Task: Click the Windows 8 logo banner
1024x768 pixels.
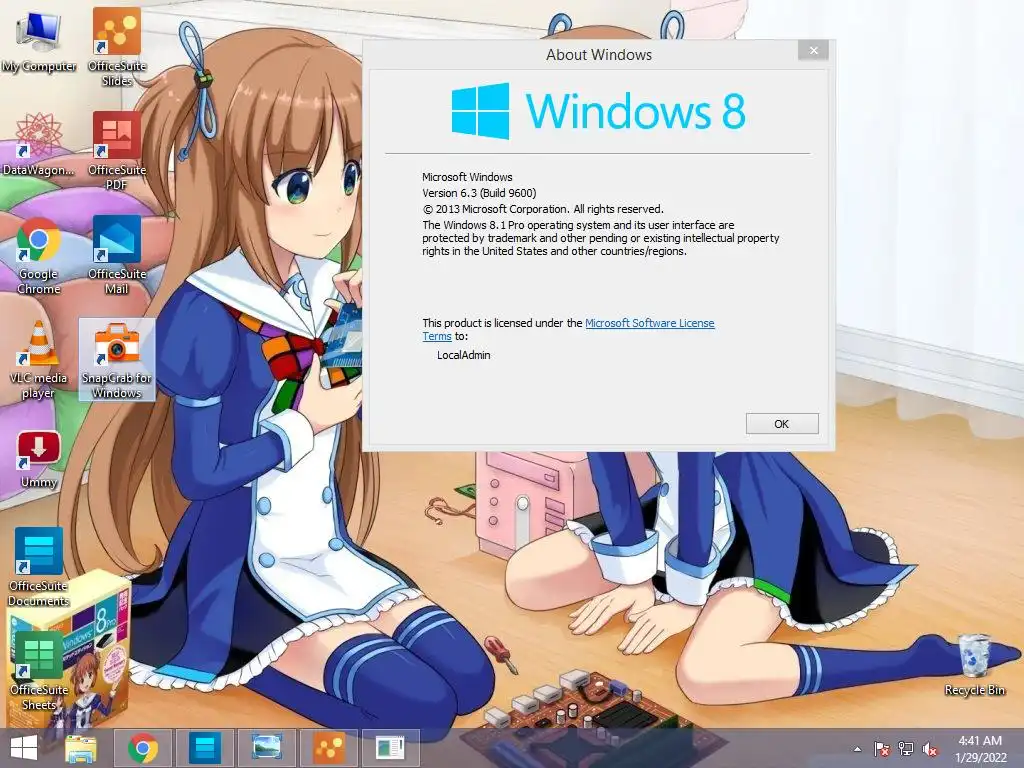Action: tap(598, 111)
